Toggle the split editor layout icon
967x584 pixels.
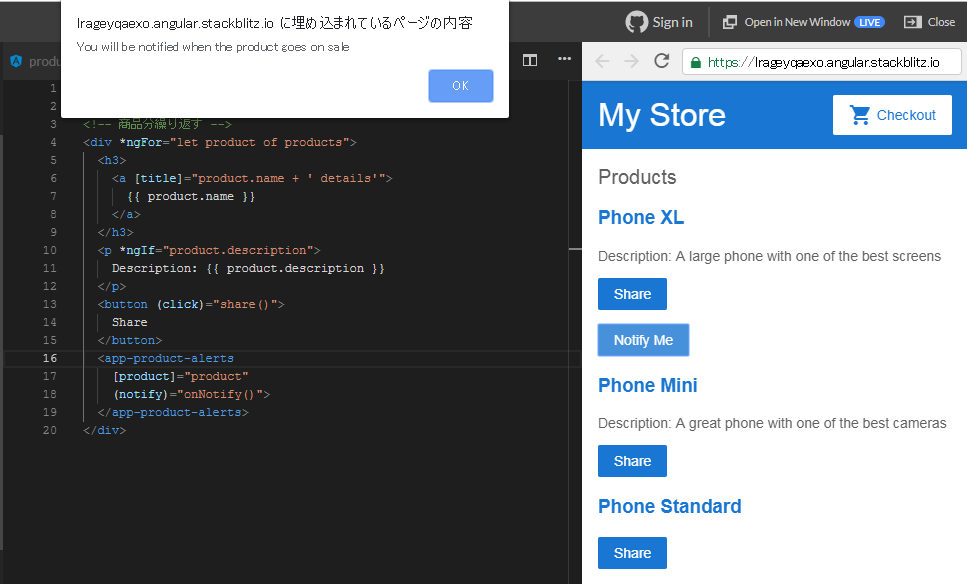coord(529,60)
